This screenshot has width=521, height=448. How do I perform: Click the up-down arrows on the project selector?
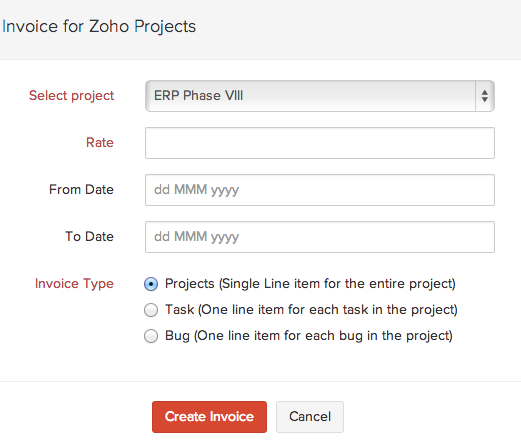pos(485,96)
